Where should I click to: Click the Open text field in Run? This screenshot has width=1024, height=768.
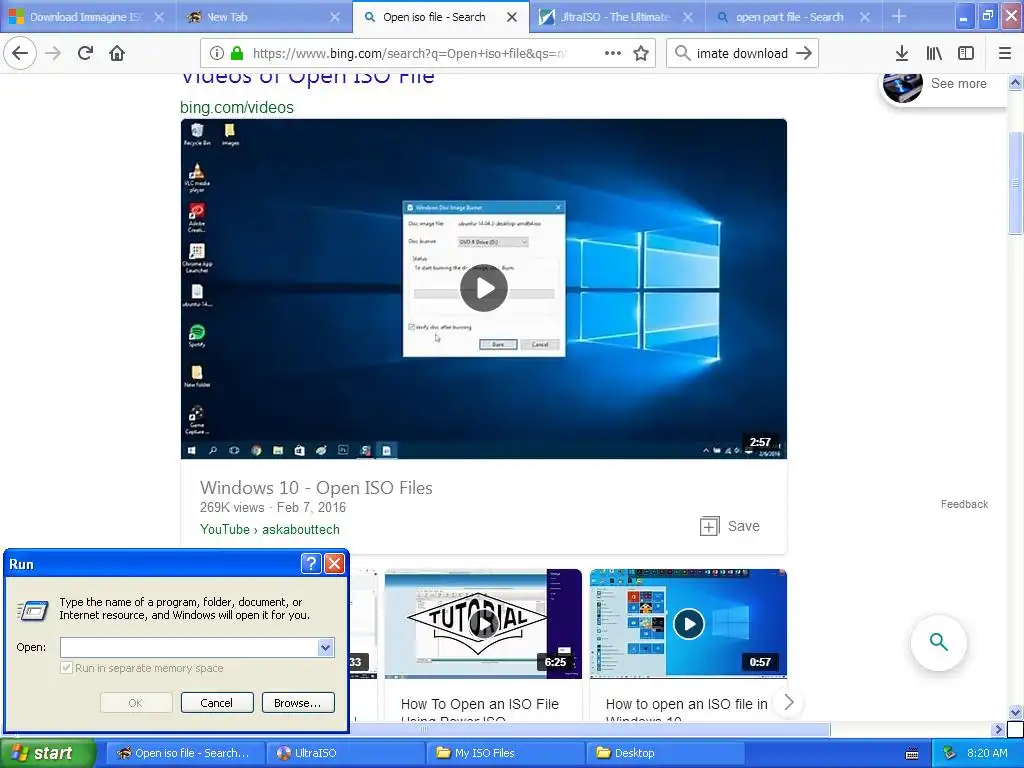[189, 647]
